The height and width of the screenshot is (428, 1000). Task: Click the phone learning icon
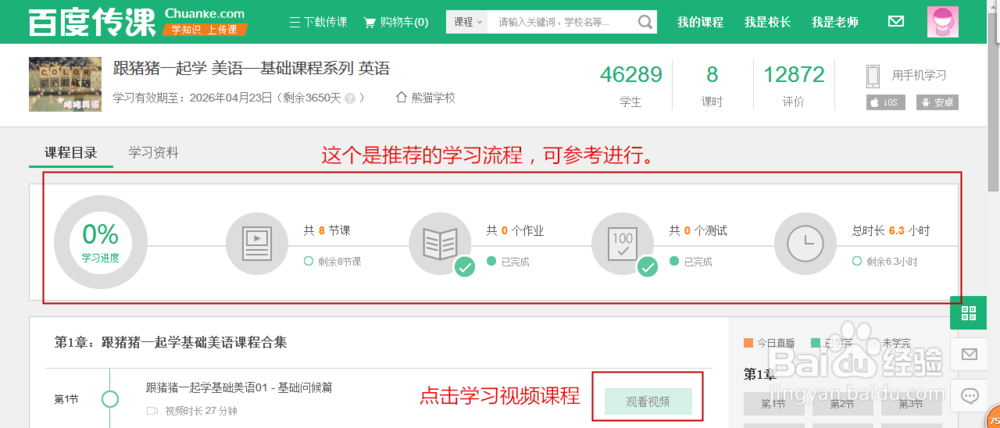point(873,76)
